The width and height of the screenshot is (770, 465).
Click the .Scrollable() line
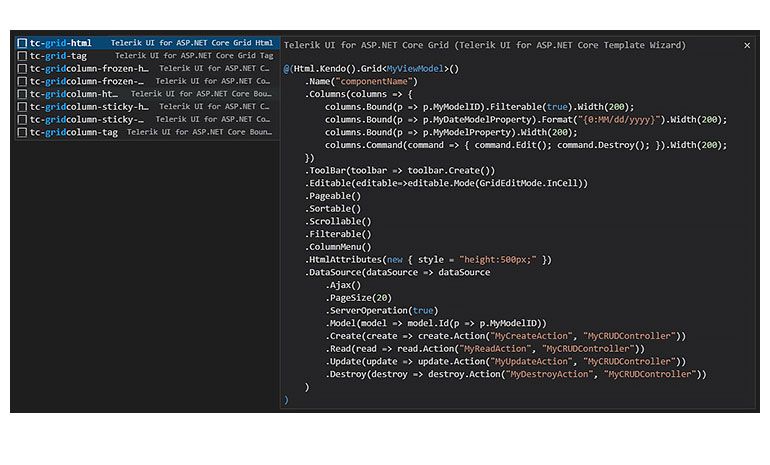click(338, 222)
